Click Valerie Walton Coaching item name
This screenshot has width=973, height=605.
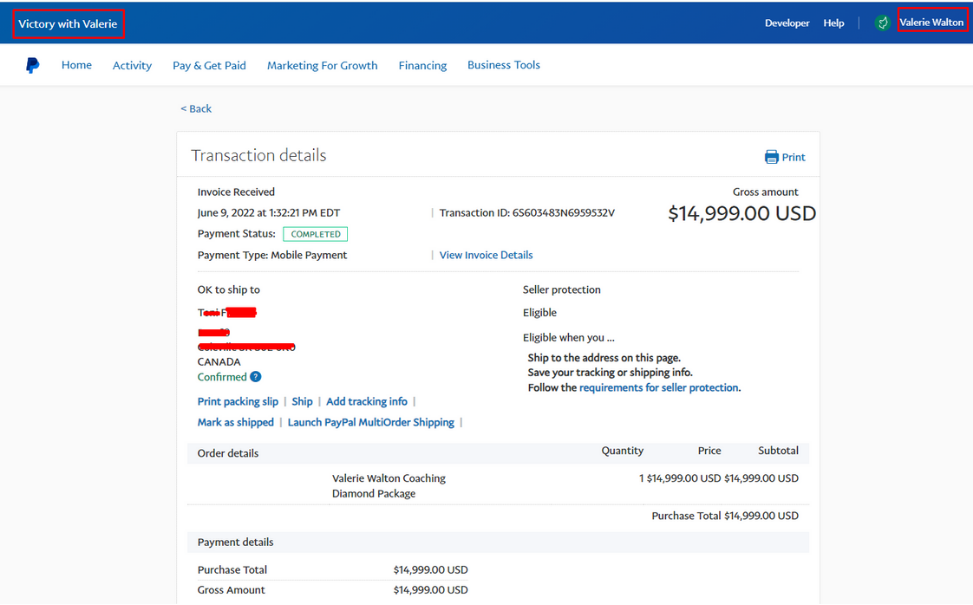pyautogui.click(x=388, y=478)
